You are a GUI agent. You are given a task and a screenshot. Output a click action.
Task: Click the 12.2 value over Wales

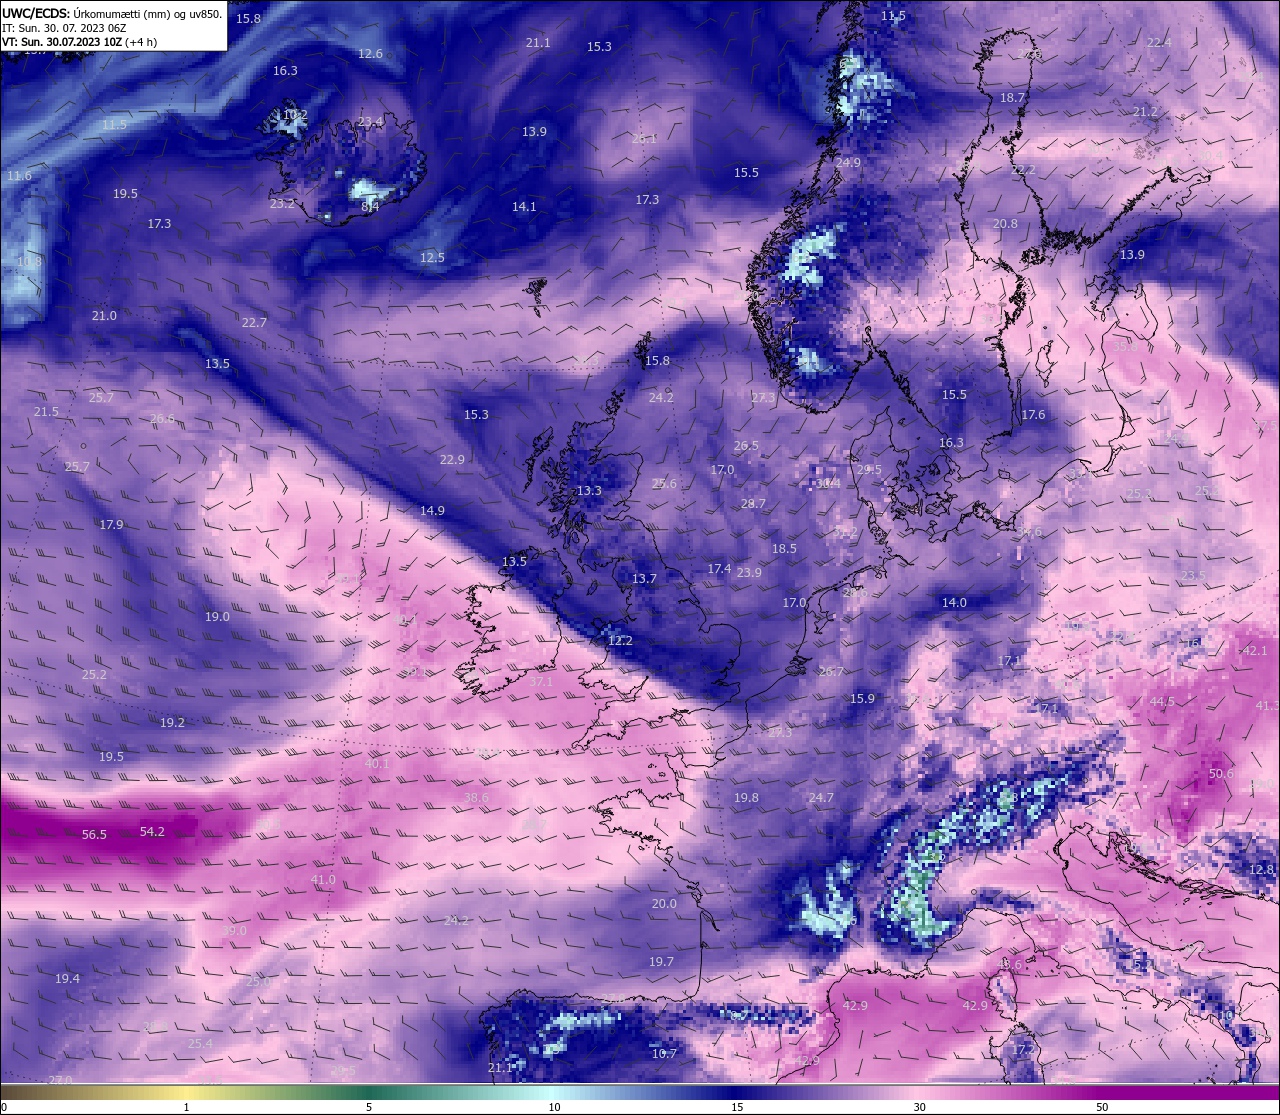point(620,641)
